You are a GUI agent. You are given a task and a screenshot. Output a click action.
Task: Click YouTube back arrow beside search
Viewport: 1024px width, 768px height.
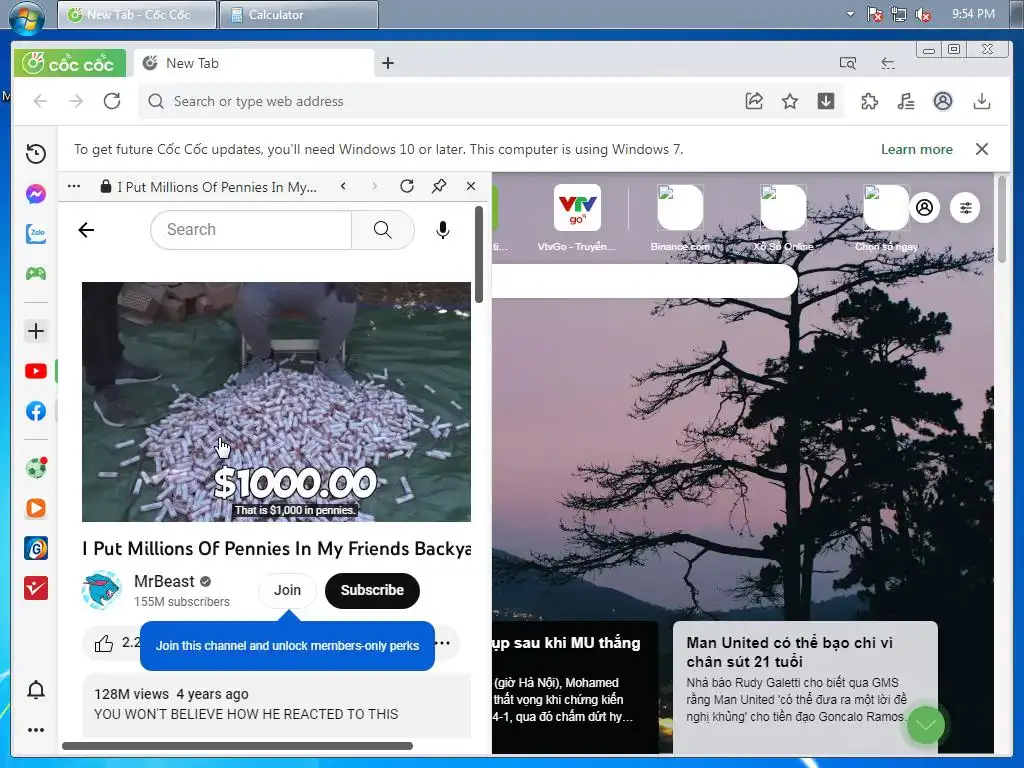click(86, 230)
